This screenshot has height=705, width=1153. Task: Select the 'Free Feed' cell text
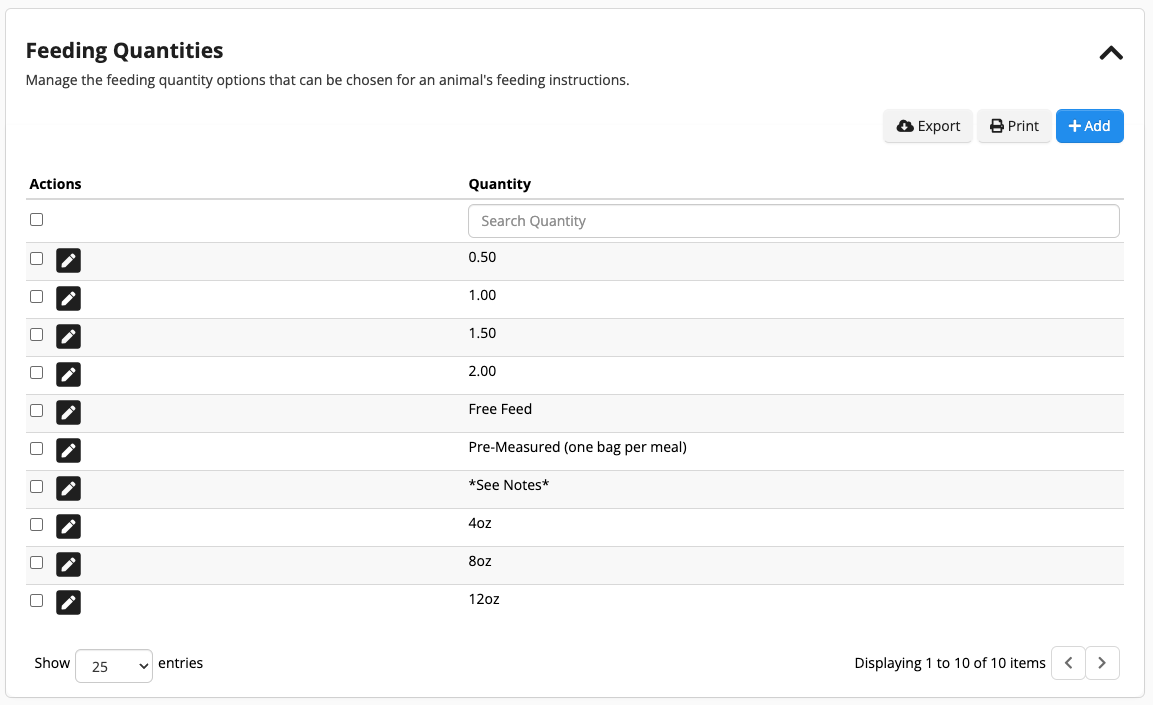[x=500, y=409]
